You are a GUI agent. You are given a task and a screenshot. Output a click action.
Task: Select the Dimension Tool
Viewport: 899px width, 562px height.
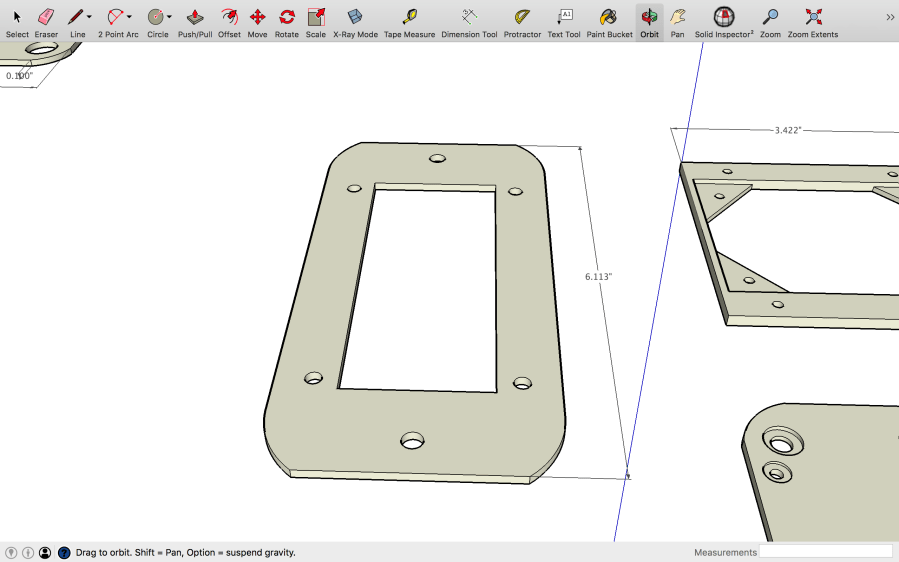tap(469, 17)
